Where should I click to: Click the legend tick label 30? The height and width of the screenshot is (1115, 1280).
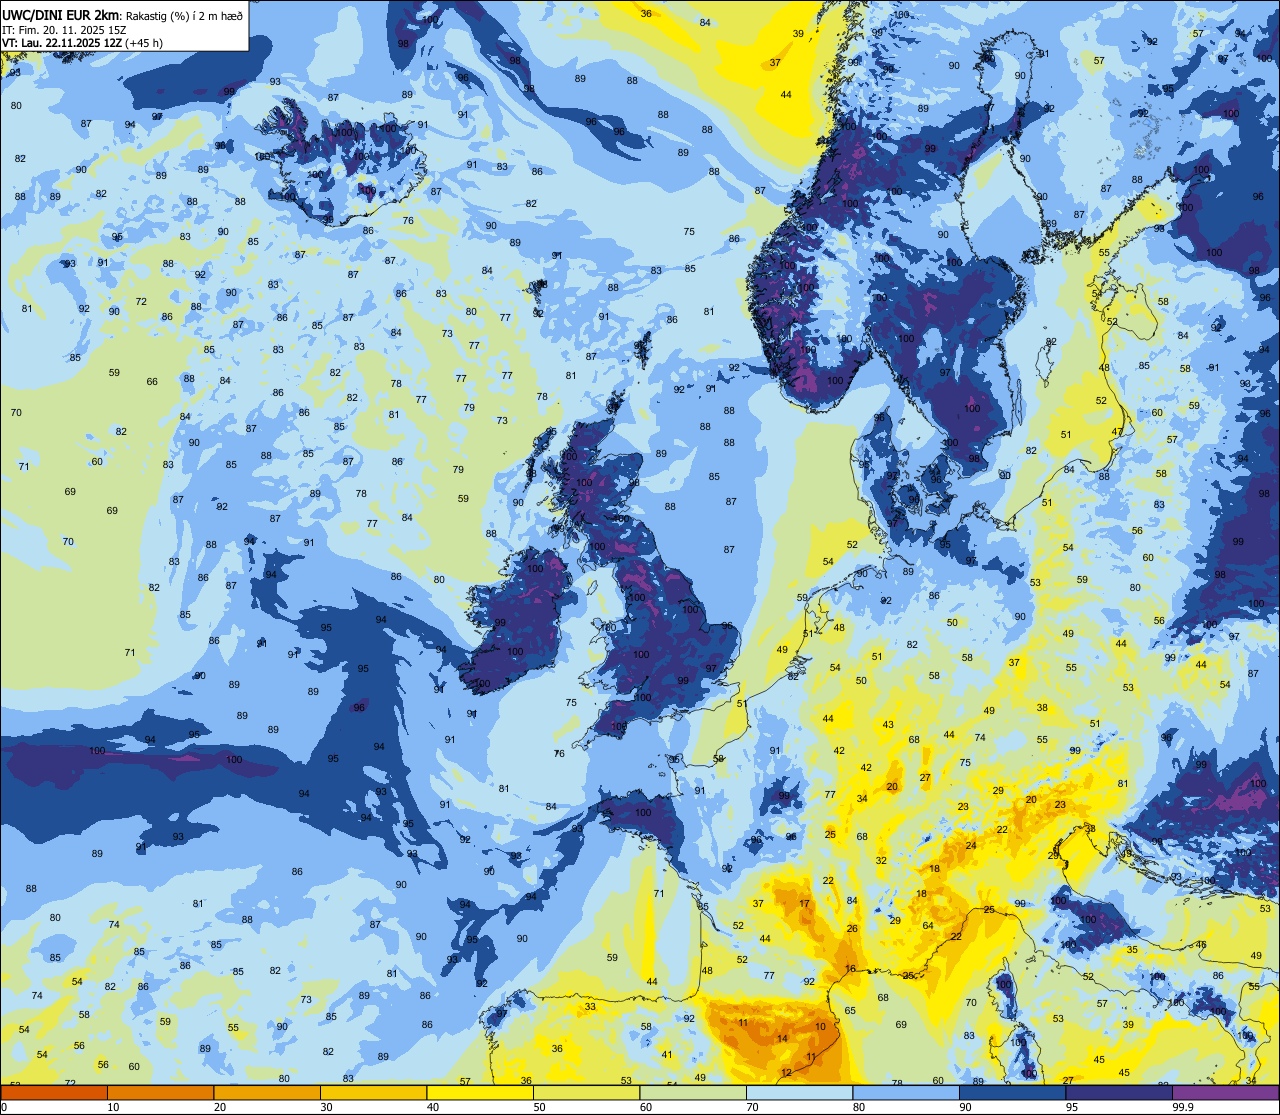tap(326, 1107)
